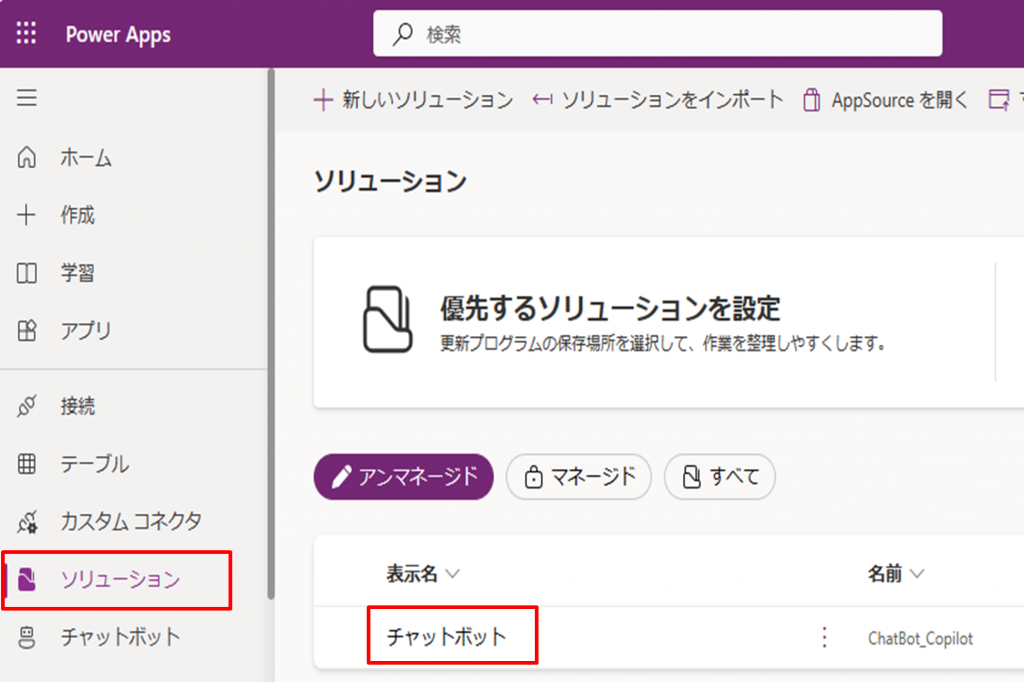Image resolution: width=1024 pixels, height=682 pixels.
Task: Click the Power Apps title
Action: [118, 34]
